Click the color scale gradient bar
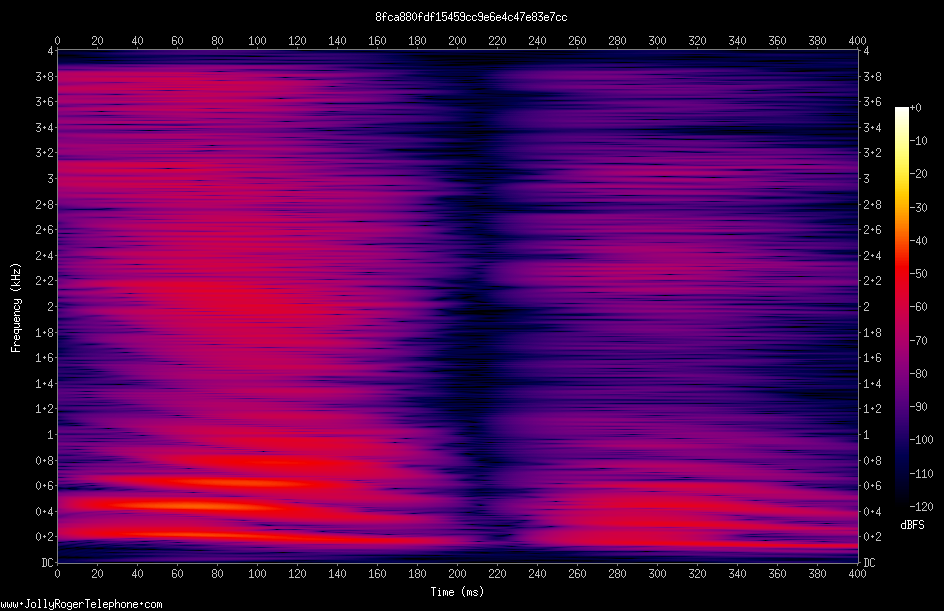 click(901, 307)
